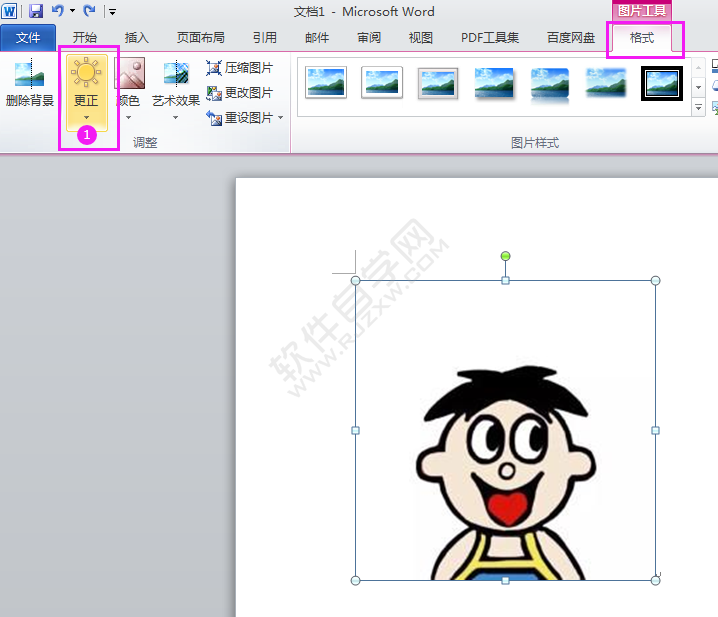This screenshot has width=718, height=617.
Task: Click the Word application icon in title bar
Action: [x=9, y=11]
